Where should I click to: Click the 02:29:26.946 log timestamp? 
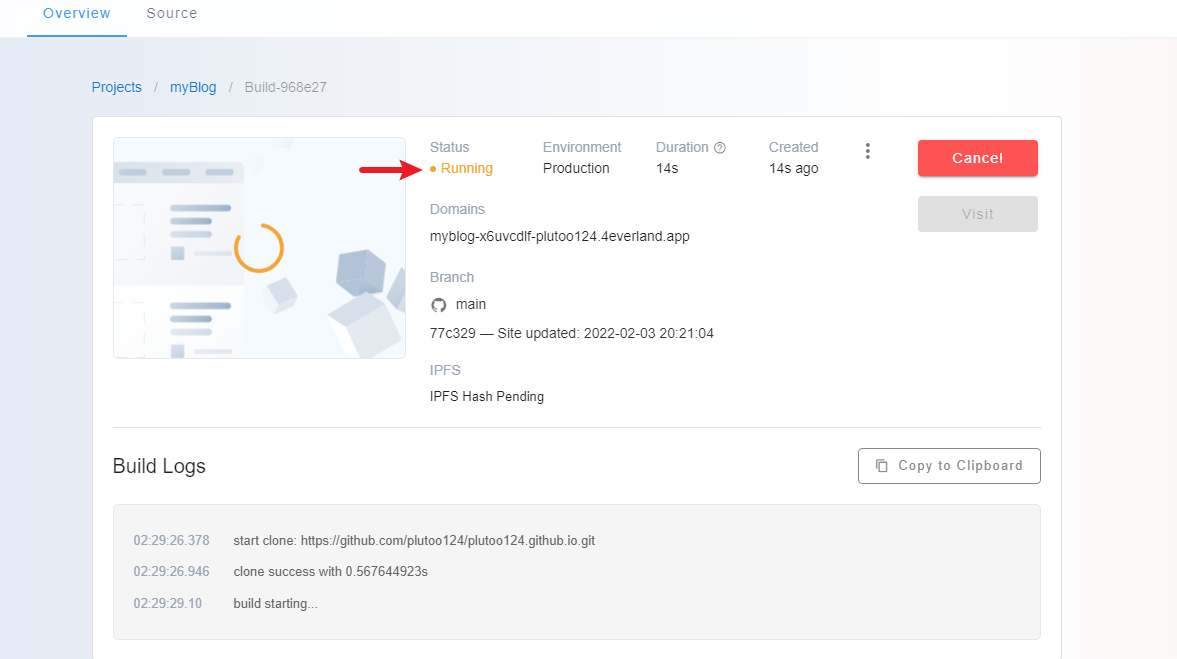tap(171, 572)
